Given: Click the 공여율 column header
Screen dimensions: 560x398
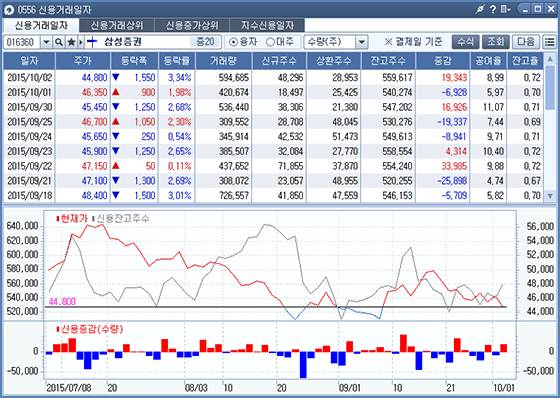Looking at the screenshot, I should tap(488, 61).
